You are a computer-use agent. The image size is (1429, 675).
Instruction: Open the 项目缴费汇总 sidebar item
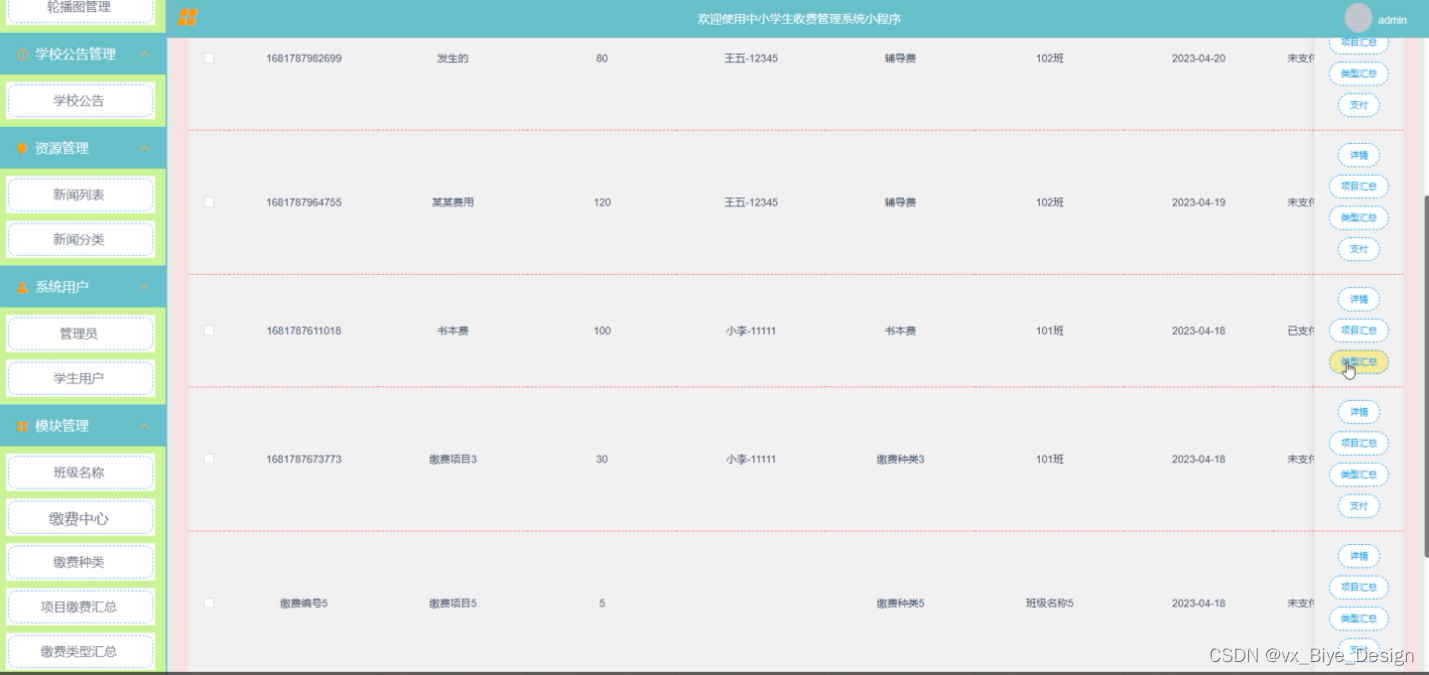coord(80,607)
